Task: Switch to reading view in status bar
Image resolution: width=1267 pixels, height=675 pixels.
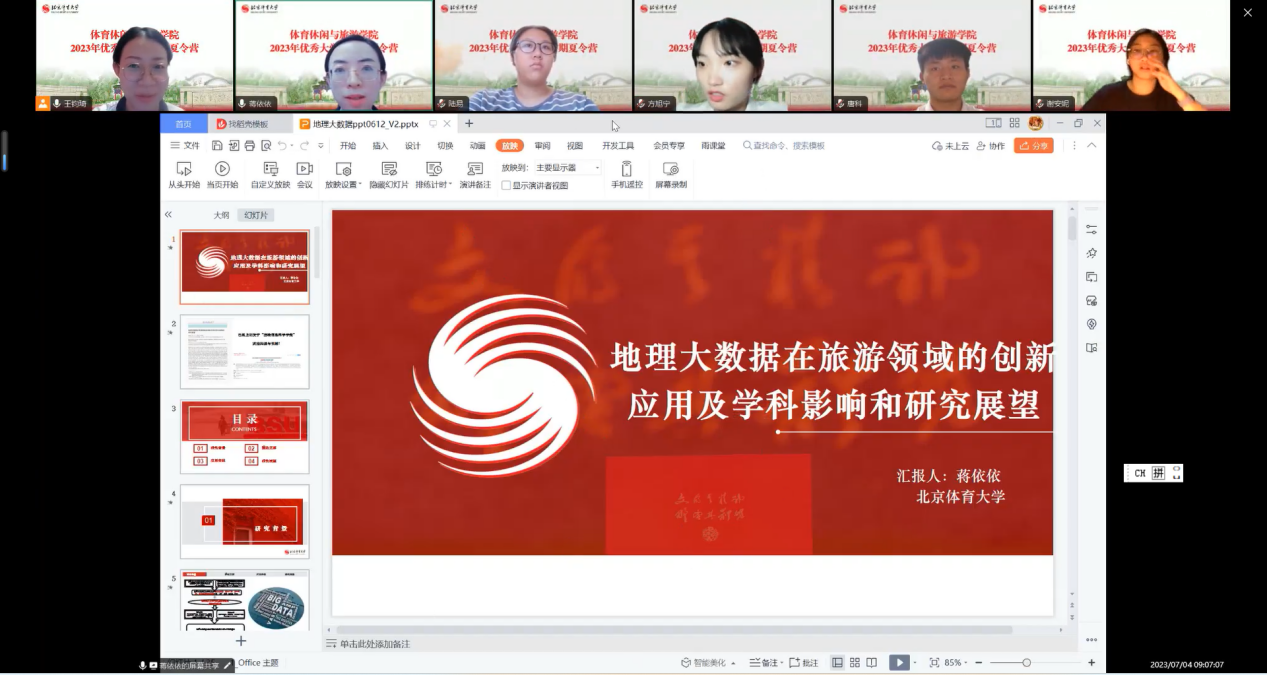Action: click(872, 663)
